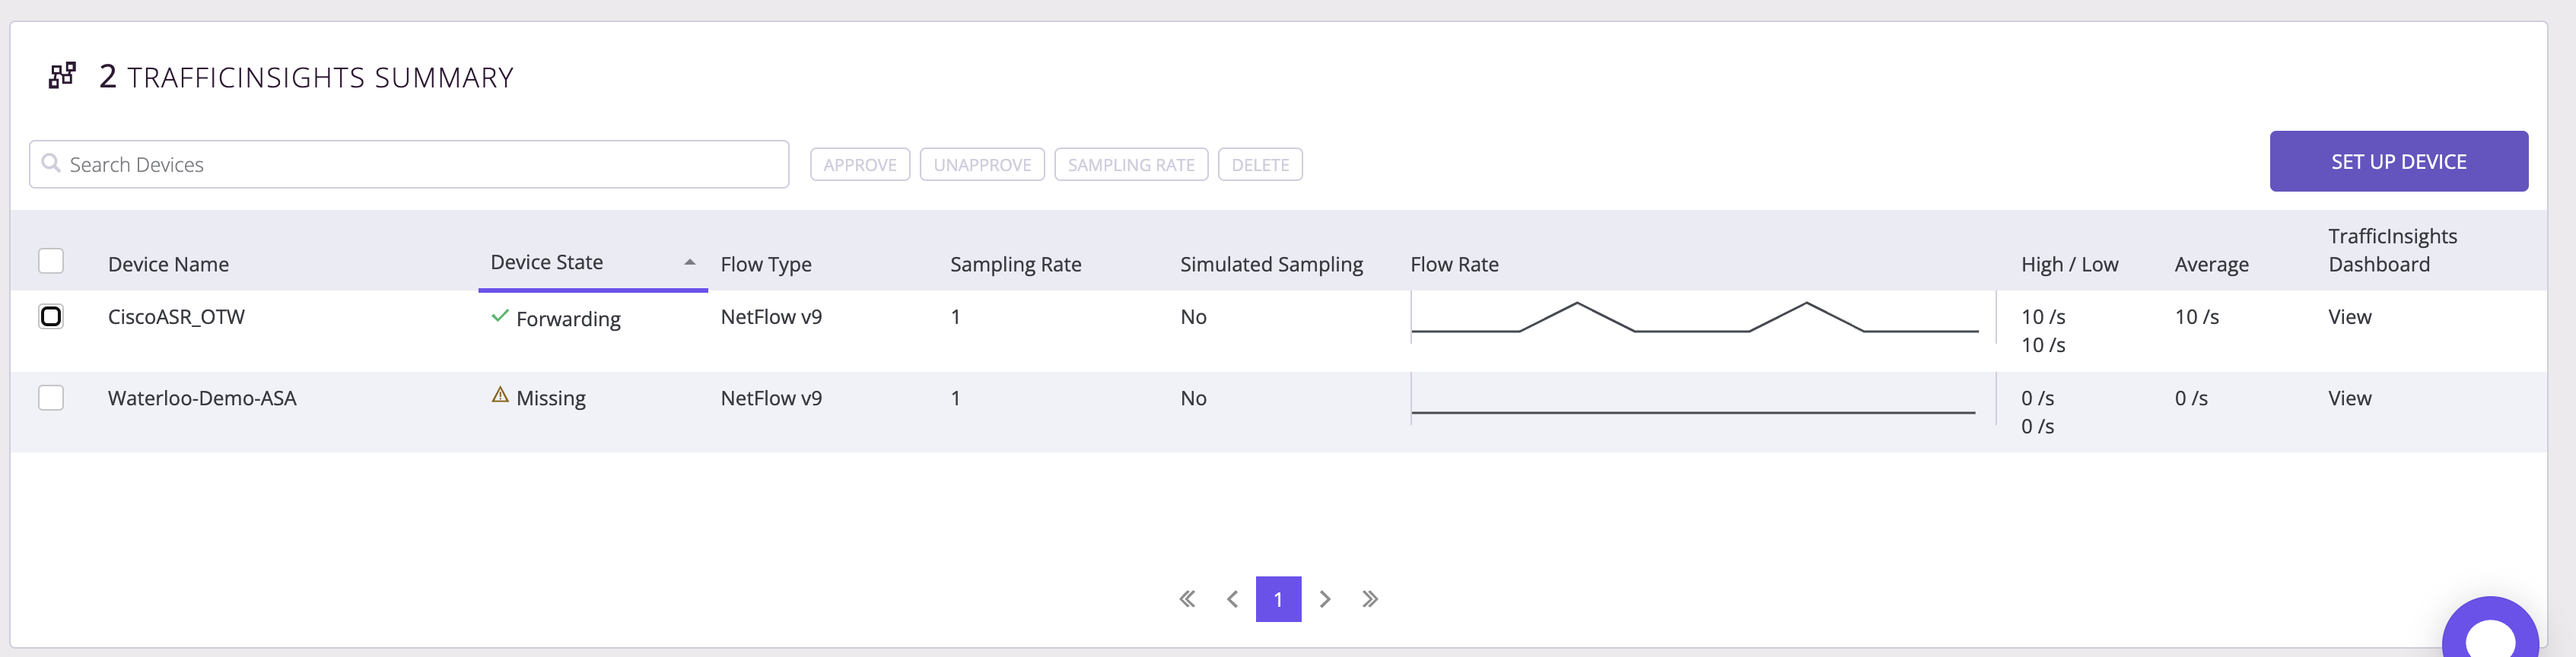The height and width of the screenshot is (657, 2576).
Task: Sort by Device Name column header
Action: point(168,264)
